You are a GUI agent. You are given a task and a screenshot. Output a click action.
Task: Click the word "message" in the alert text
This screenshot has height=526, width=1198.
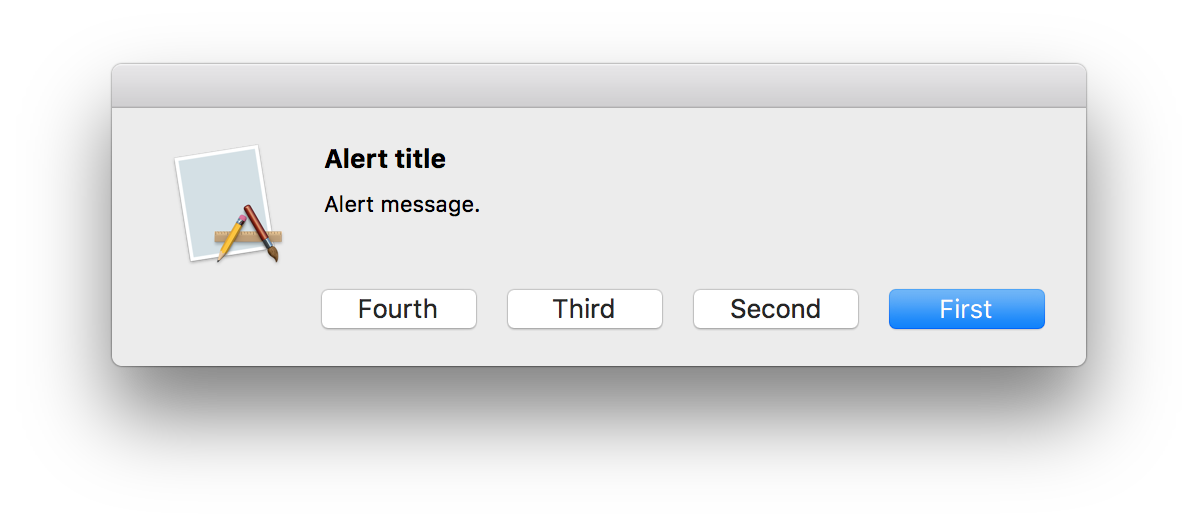pos(428,205)
